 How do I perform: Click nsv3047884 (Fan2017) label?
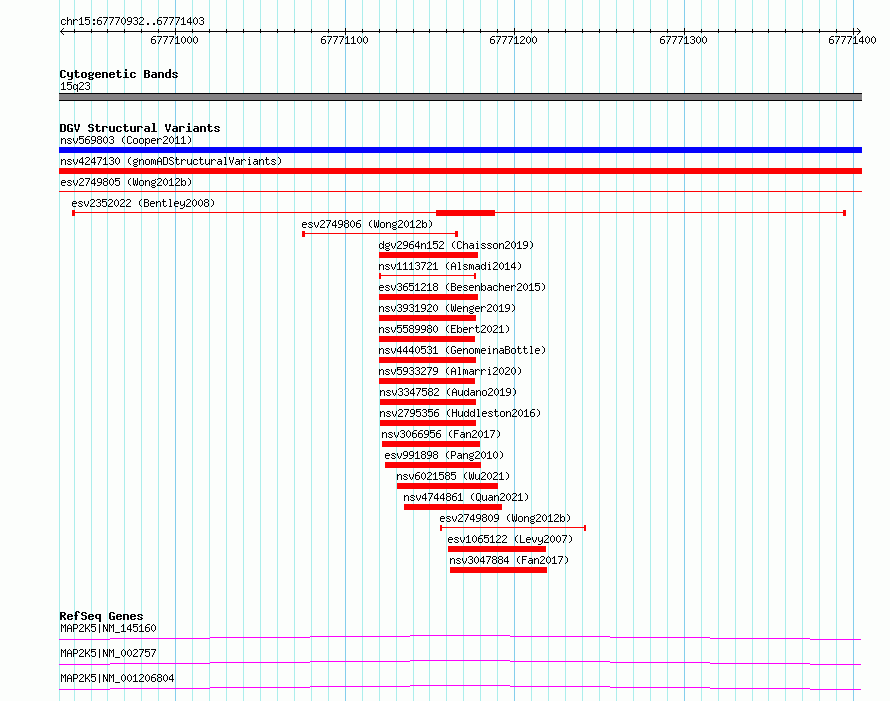click(509, 560)
